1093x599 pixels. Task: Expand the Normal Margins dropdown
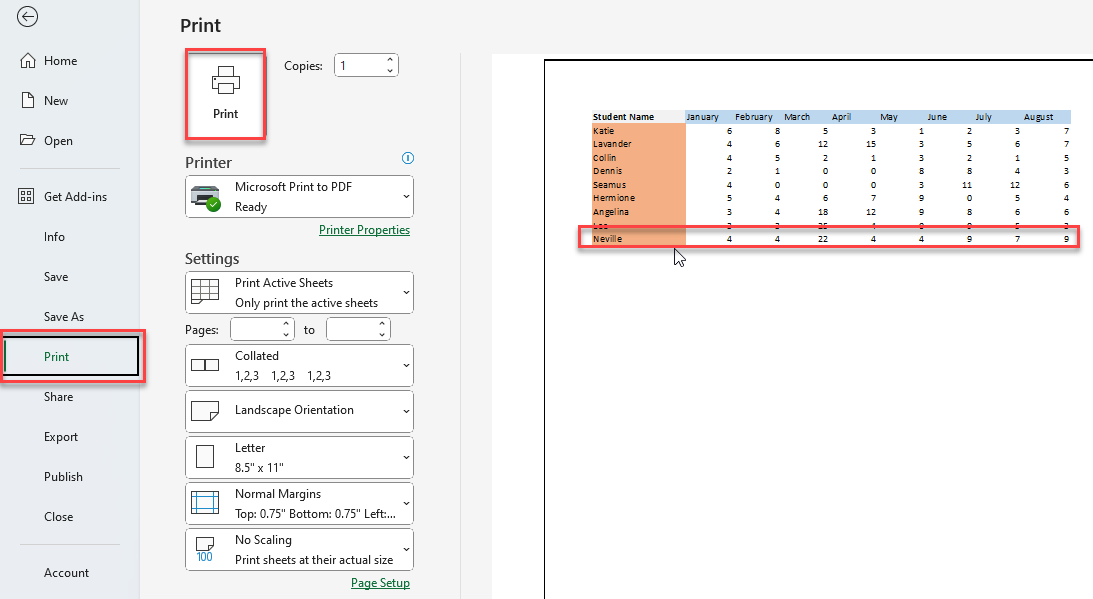(299, 503)
